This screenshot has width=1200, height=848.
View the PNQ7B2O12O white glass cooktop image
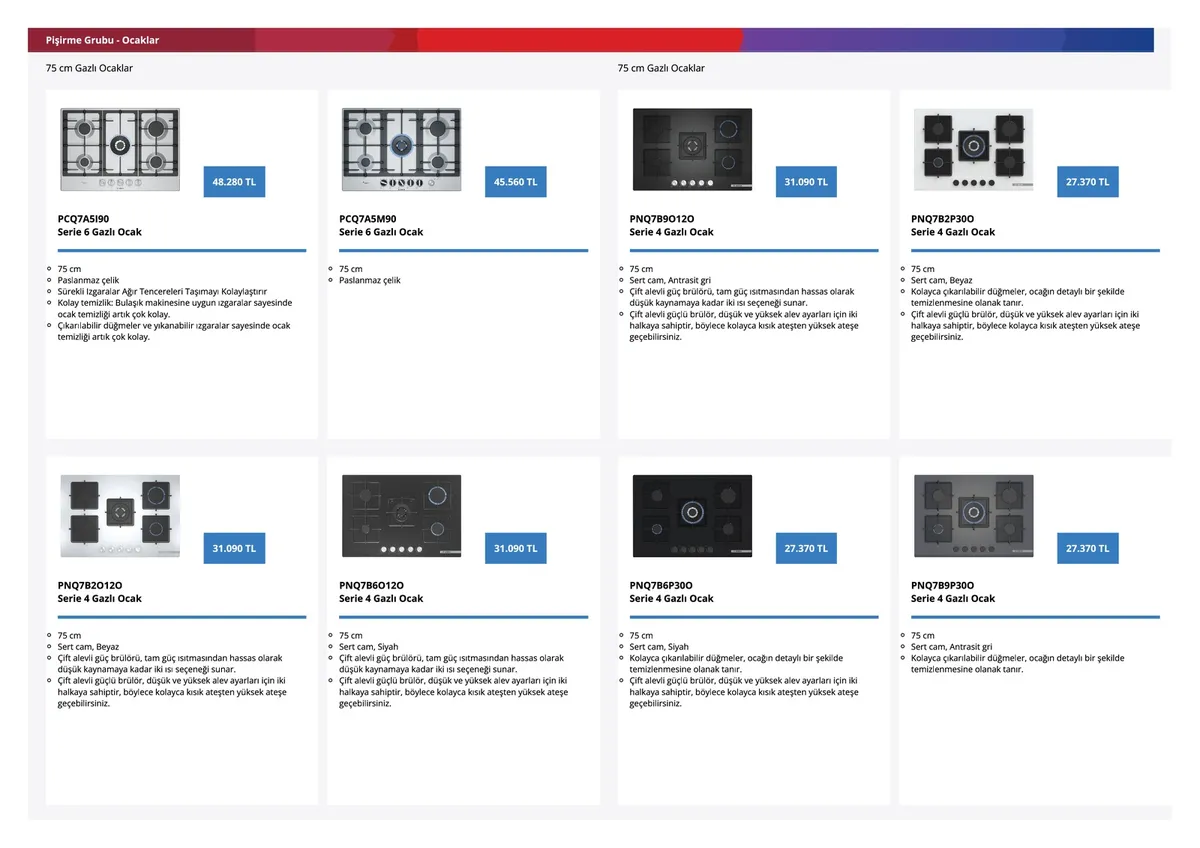pyautogui.click(x=120, y=516)
